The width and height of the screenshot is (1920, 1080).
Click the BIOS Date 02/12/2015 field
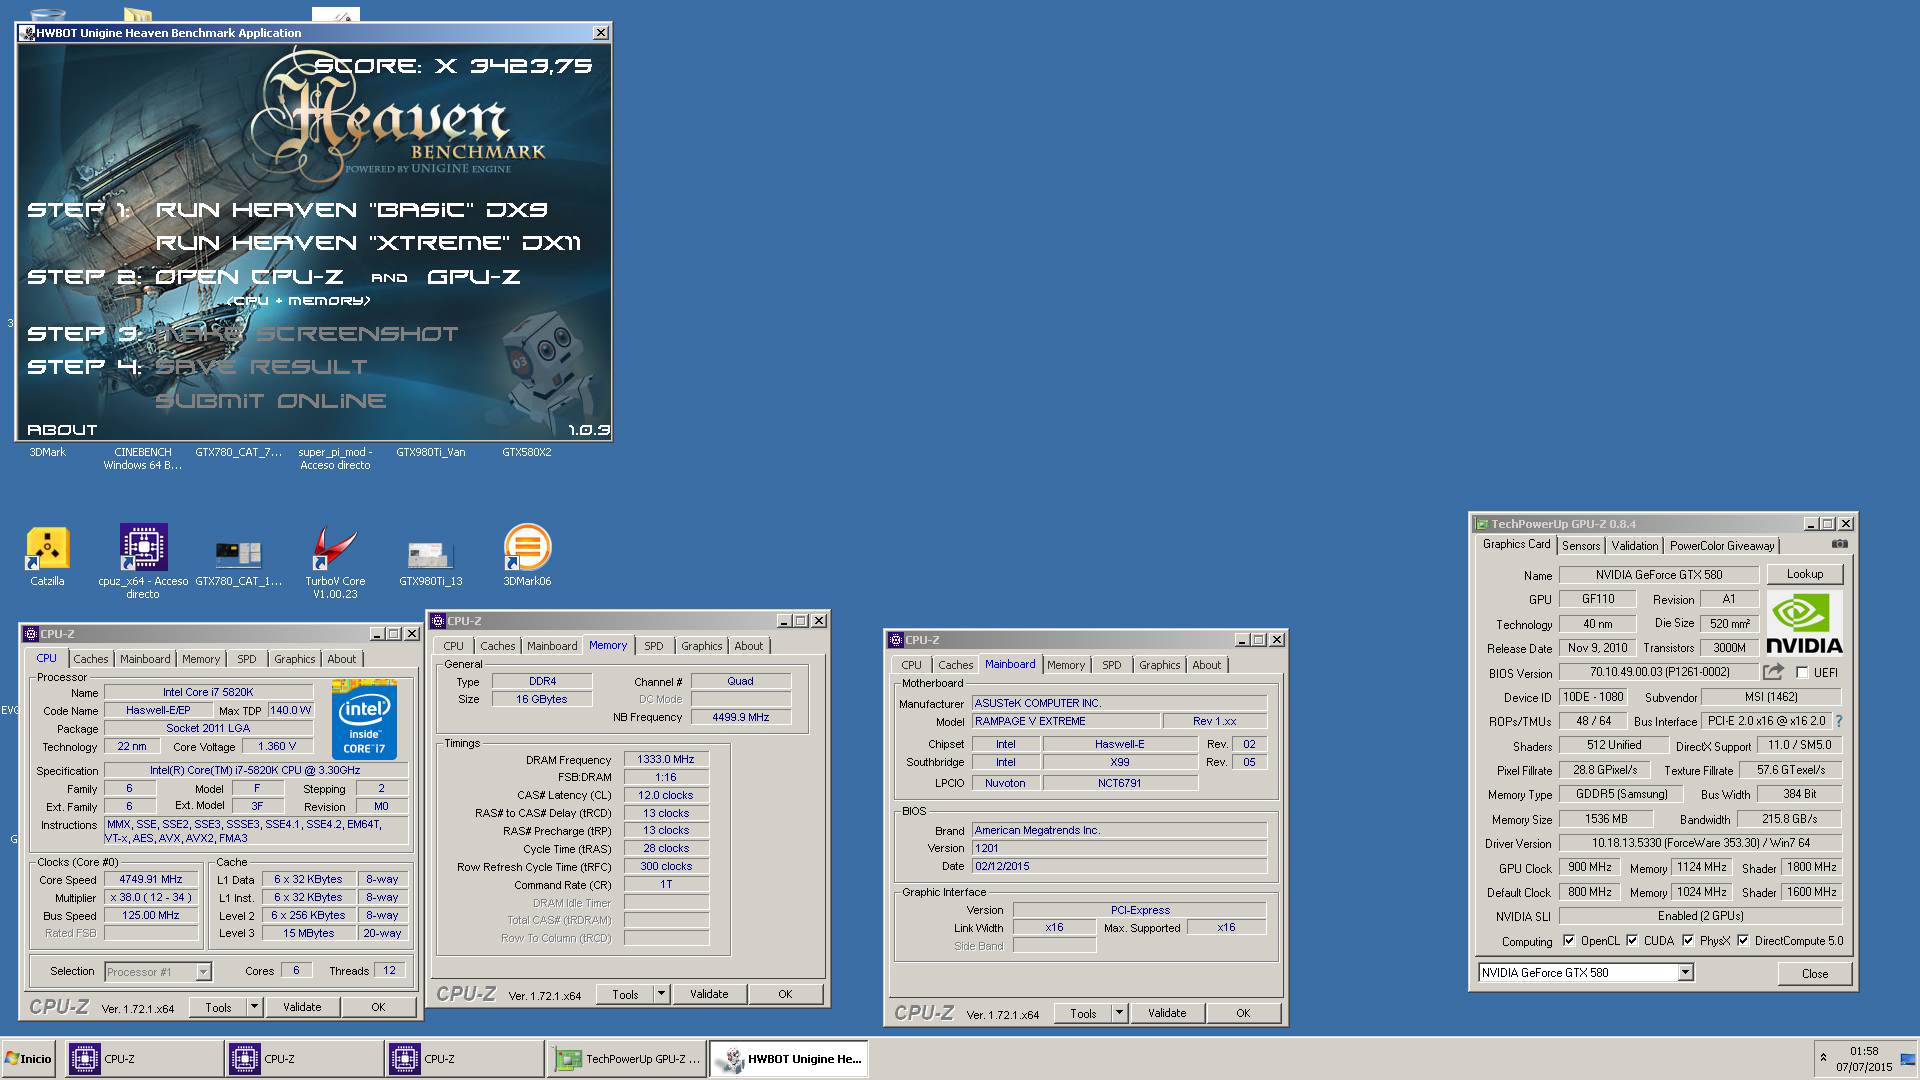(x=1119, y=866)
